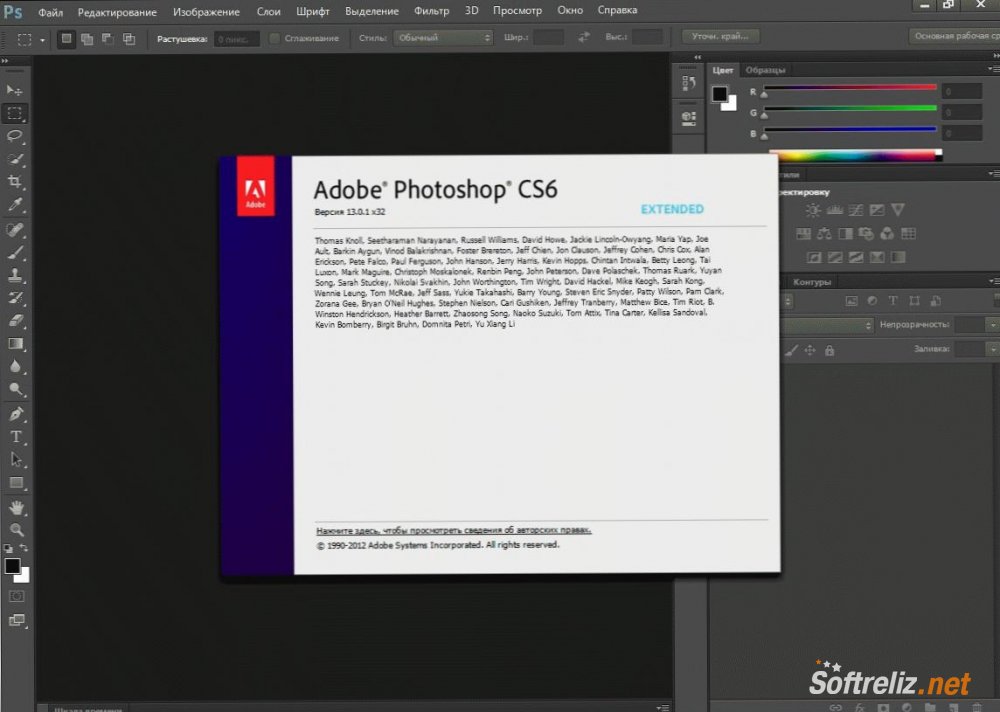Screen dimensions: 1000x712
Task: Select the Eyedropper tool
Action: 15,205
